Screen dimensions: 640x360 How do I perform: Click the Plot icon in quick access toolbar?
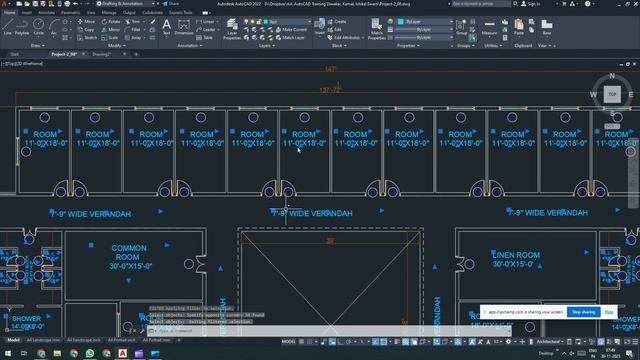[67, 4]
